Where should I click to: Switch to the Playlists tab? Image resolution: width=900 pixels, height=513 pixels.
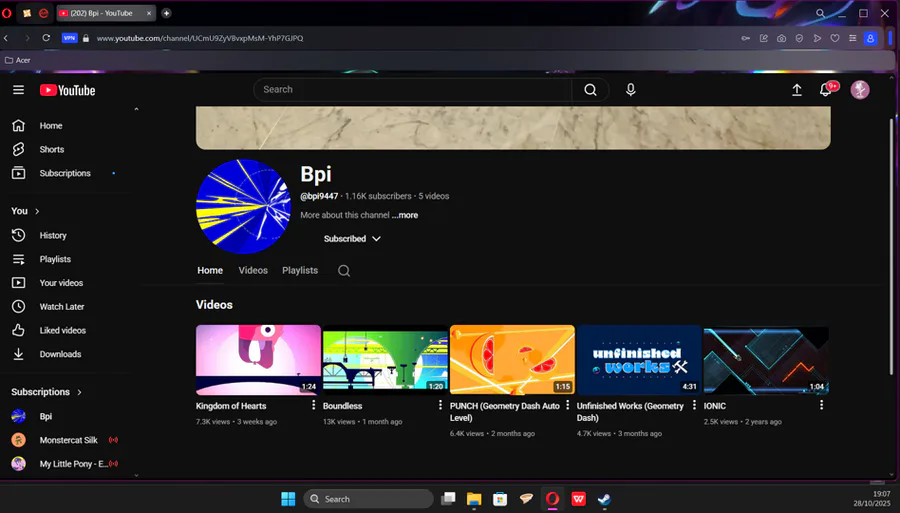pyautogui.click(x=300, y=270)
